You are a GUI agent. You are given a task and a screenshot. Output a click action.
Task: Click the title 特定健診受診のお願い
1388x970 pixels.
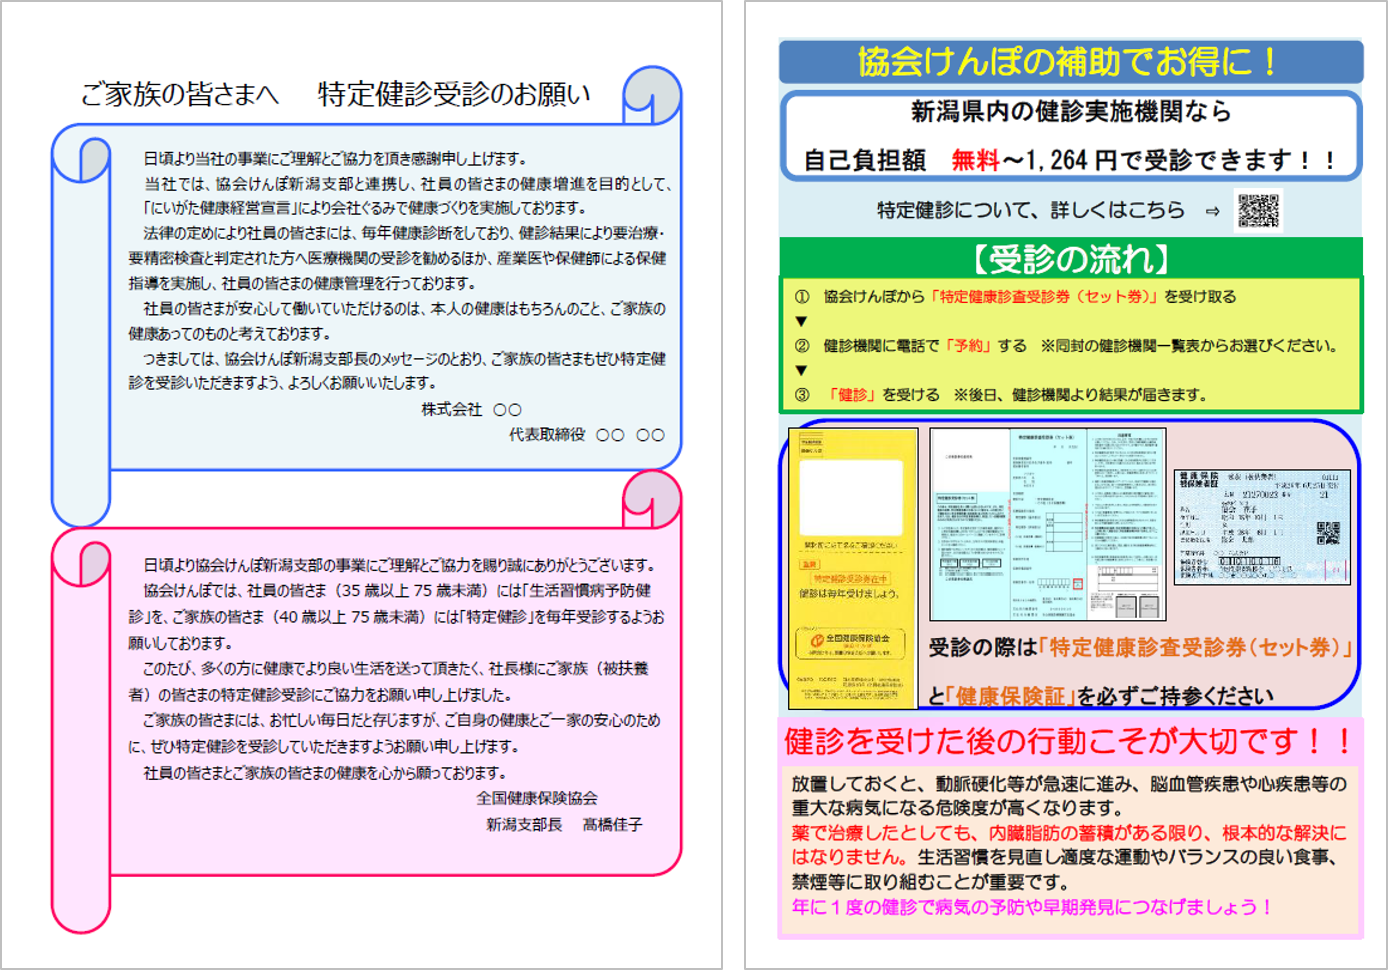[x=454, y=94]
